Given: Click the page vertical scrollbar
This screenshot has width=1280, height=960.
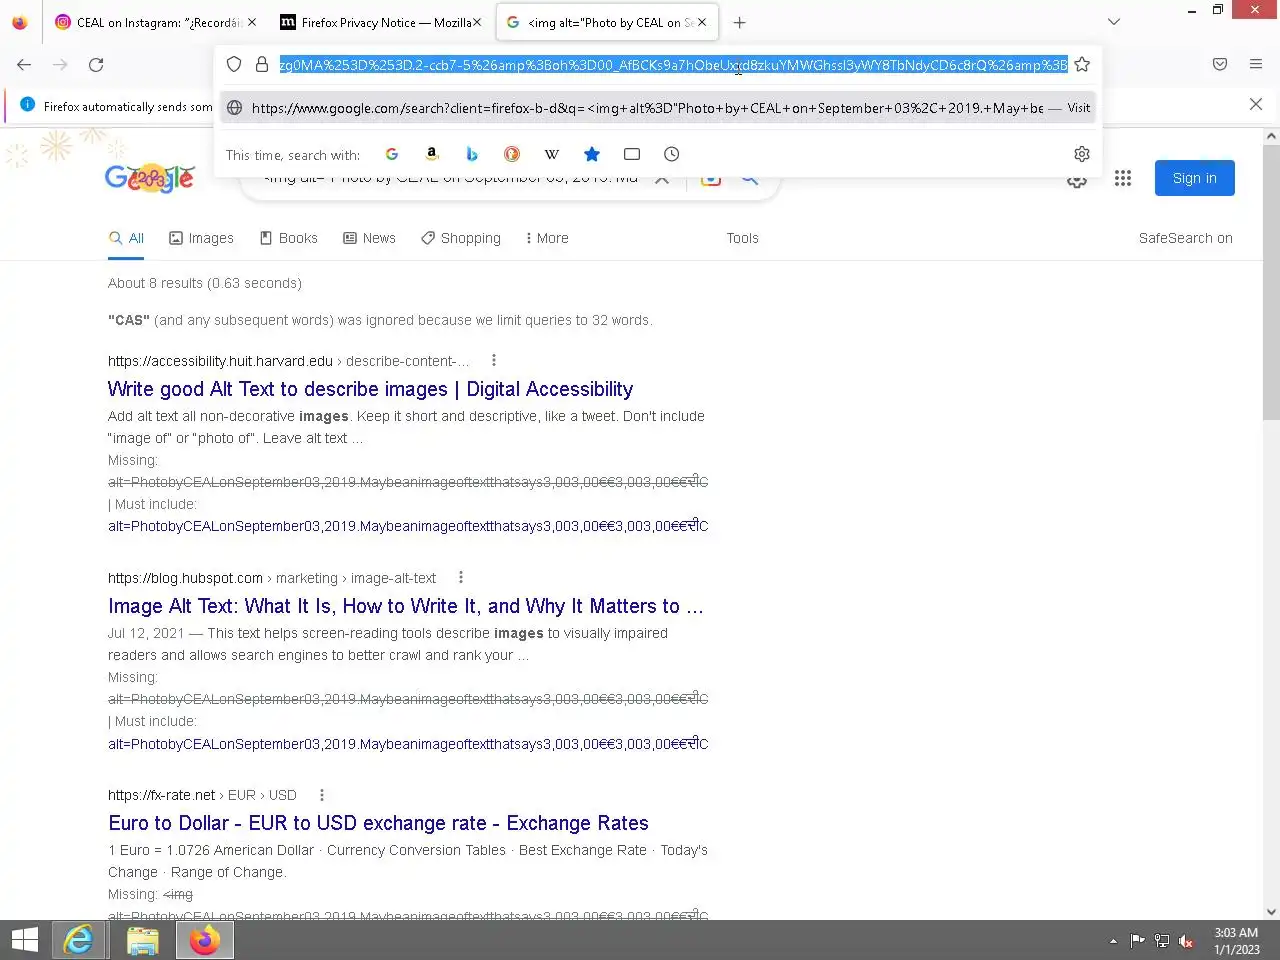Looking at the screenshot, I should (1271, 280).
